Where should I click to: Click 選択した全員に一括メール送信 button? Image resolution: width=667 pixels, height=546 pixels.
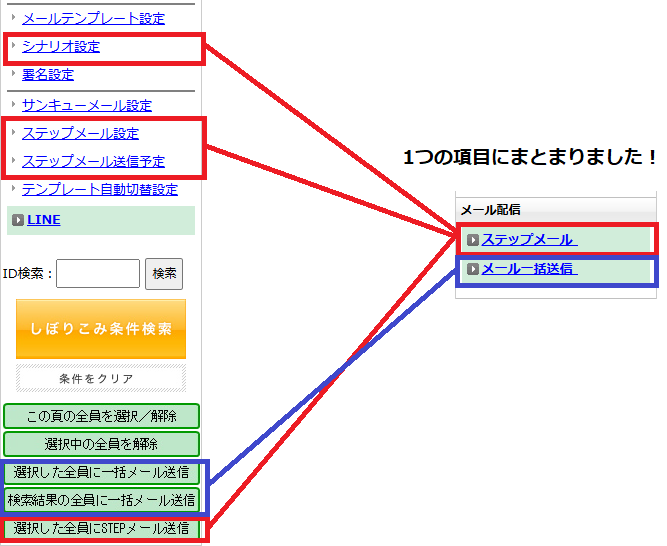101,472
